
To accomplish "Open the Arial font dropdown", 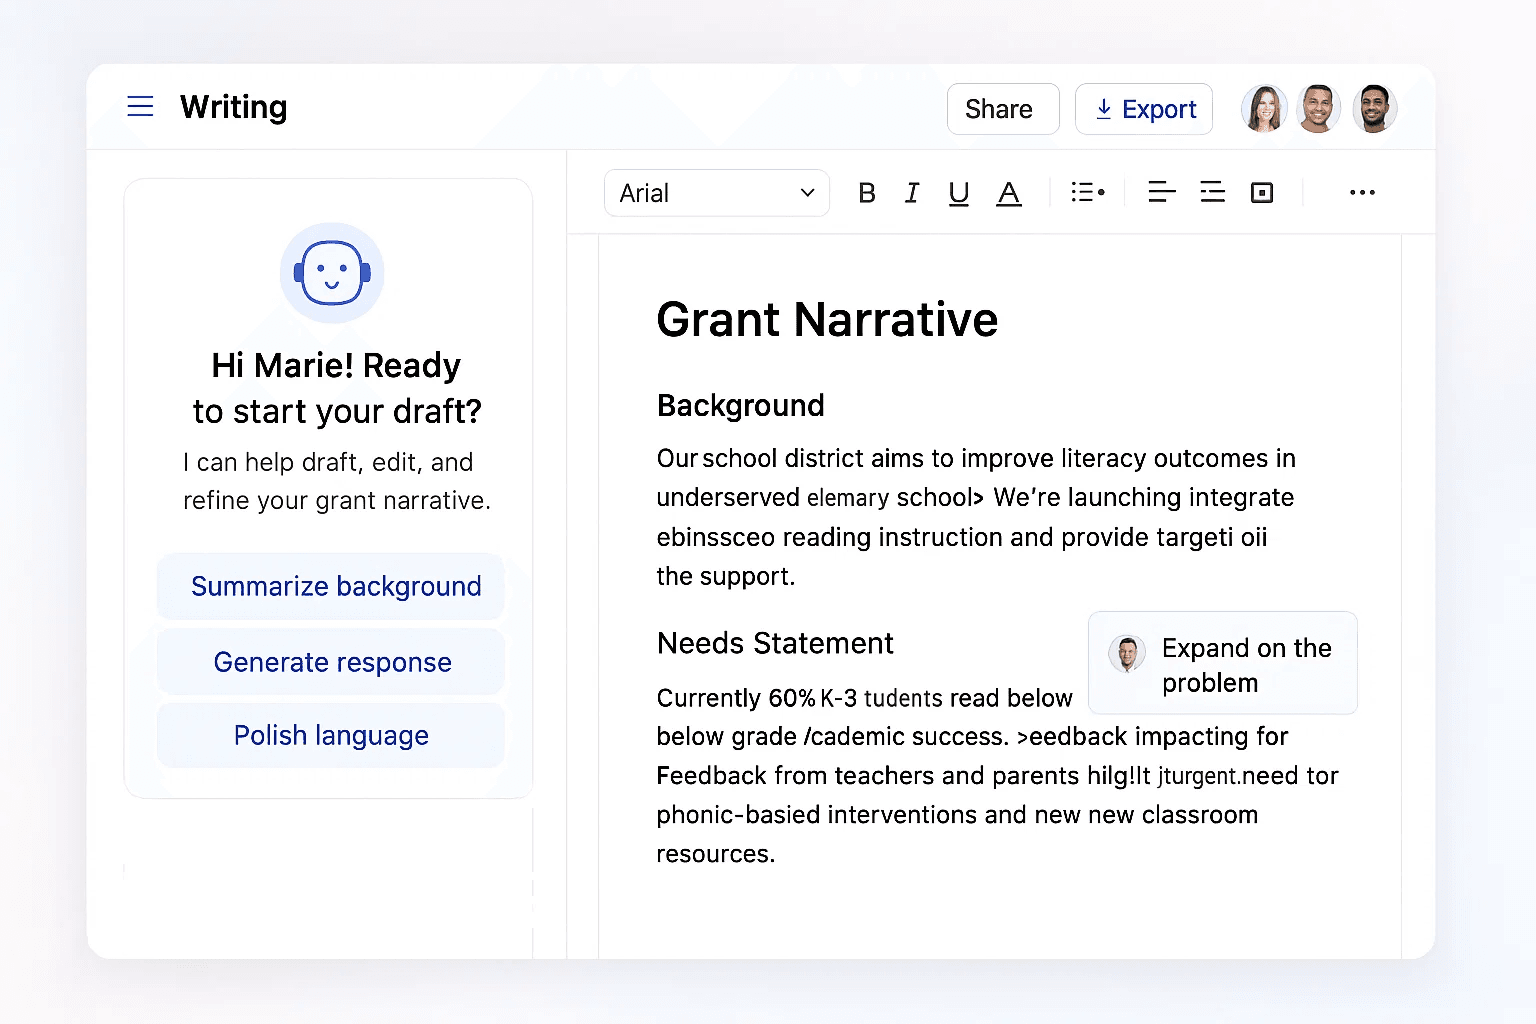I will 716,193.
